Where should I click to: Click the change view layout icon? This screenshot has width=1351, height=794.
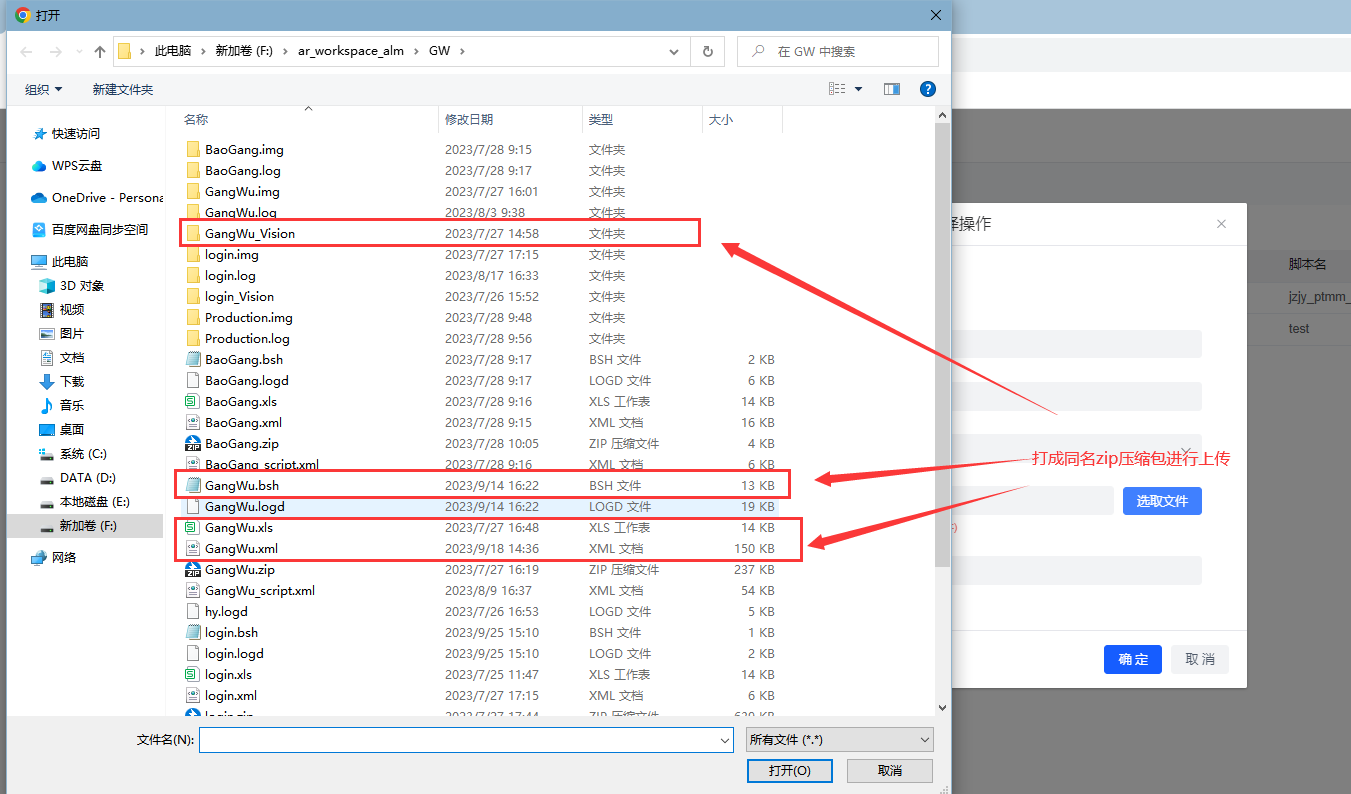coord(837,90)
